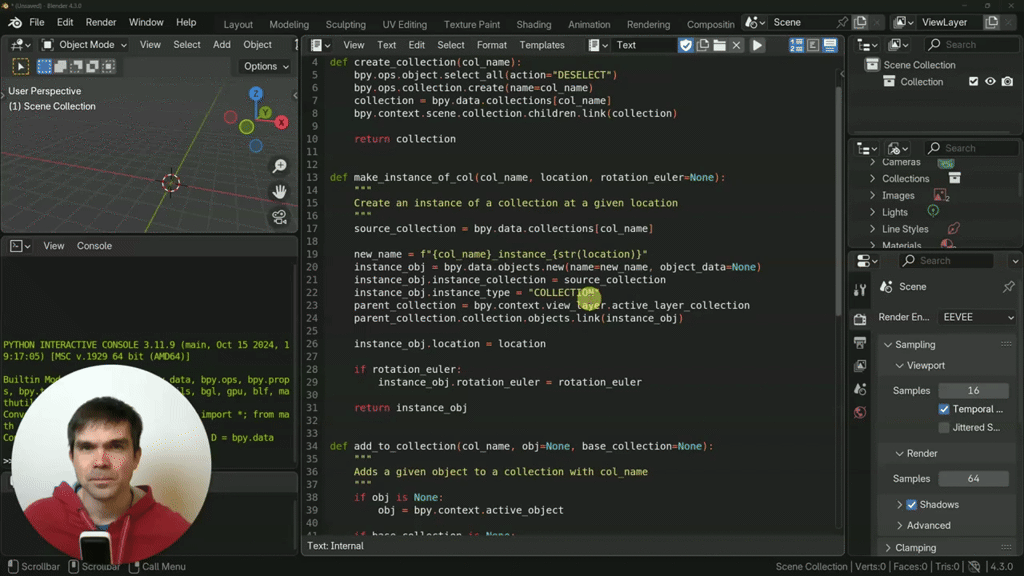Open a text file with the folder icon

coord(718,44)
